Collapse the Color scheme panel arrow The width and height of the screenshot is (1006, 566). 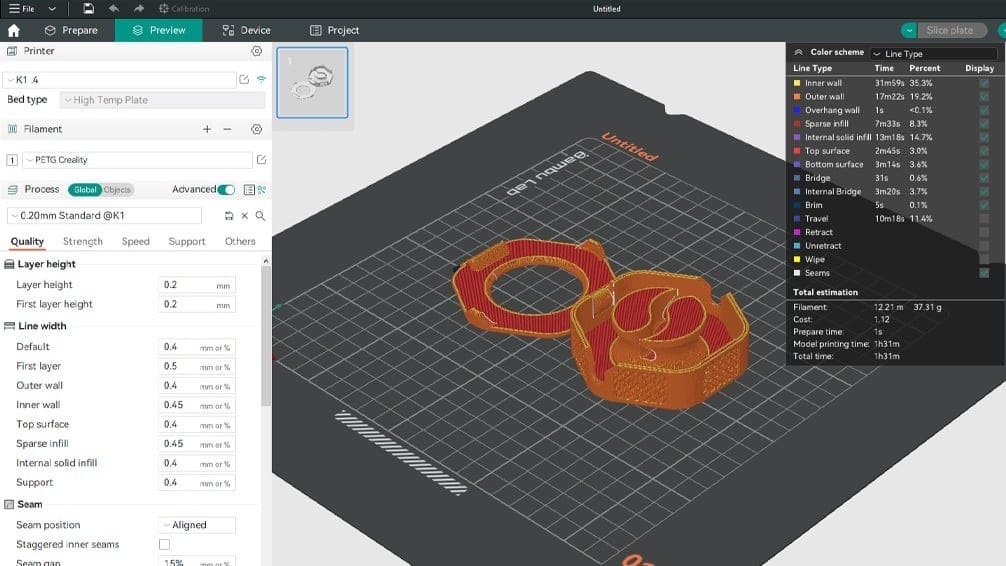(x=798, y=52)
